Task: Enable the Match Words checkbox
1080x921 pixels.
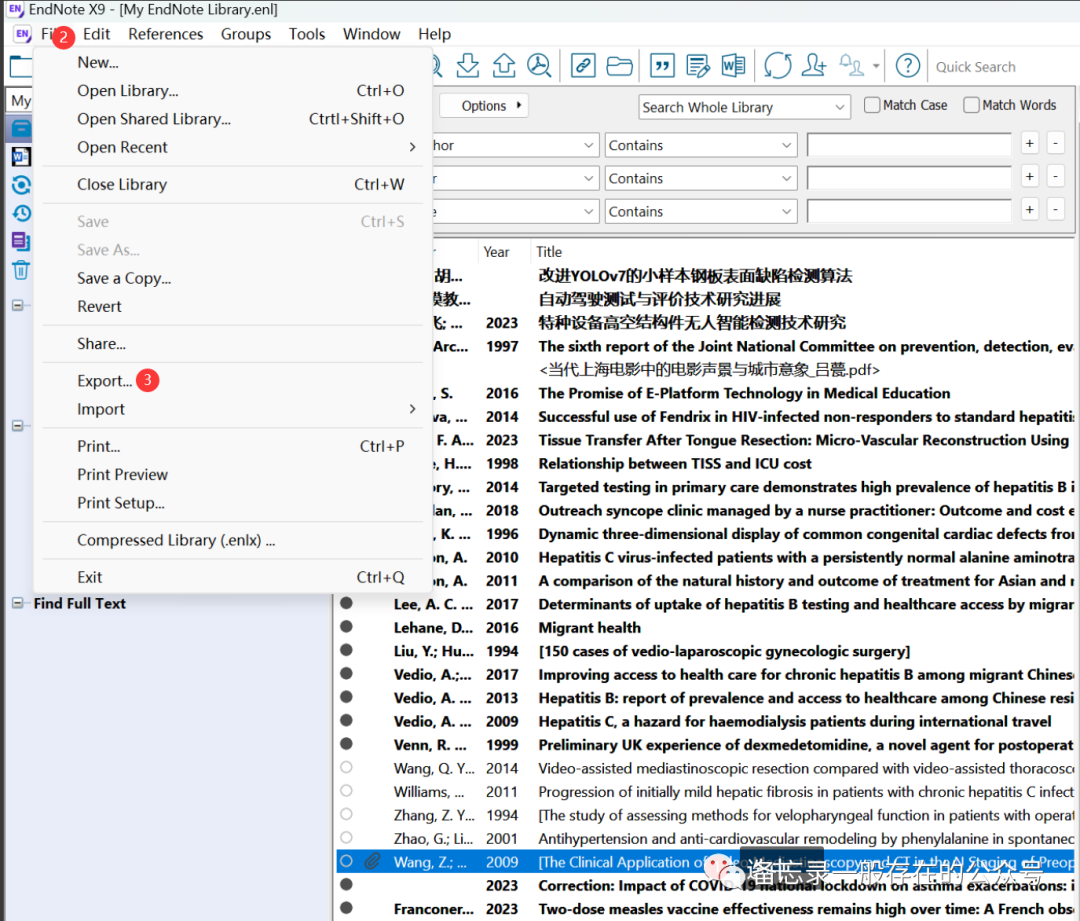Action: (x=971, y=105)
